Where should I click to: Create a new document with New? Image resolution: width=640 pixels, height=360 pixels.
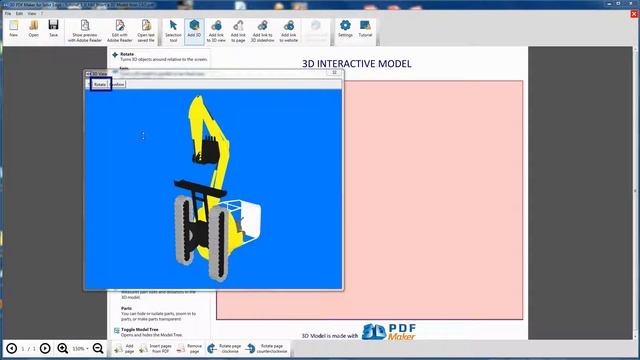tap(13, 29)
